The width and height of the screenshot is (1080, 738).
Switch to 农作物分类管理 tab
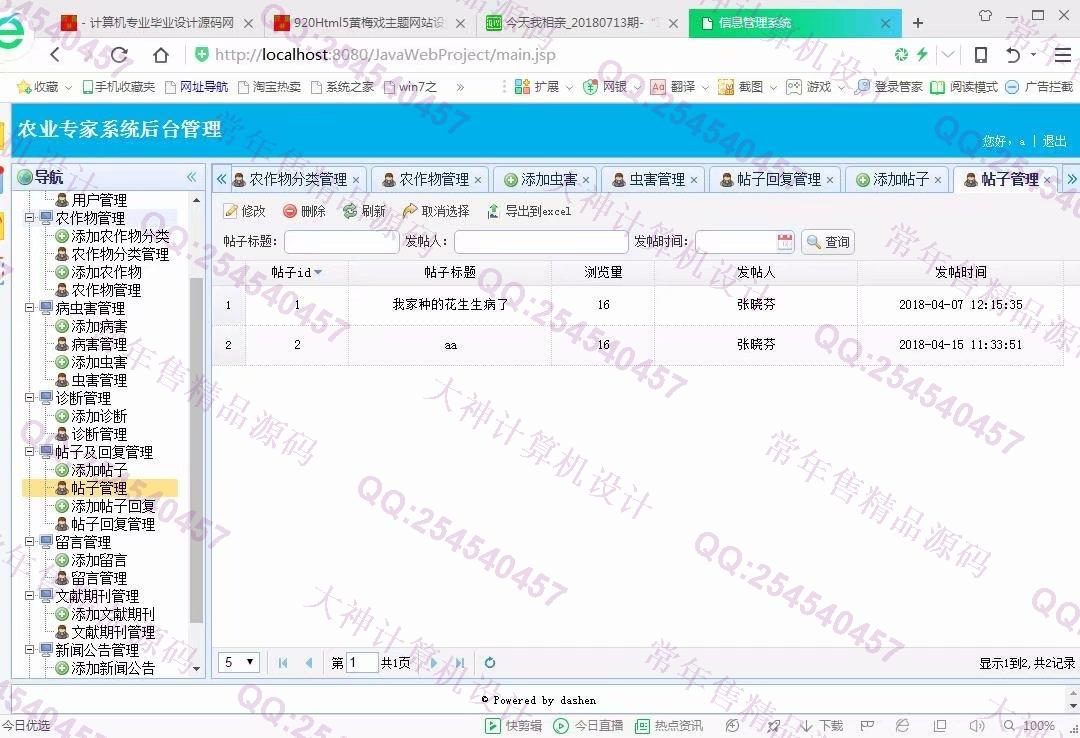(298, 180)
